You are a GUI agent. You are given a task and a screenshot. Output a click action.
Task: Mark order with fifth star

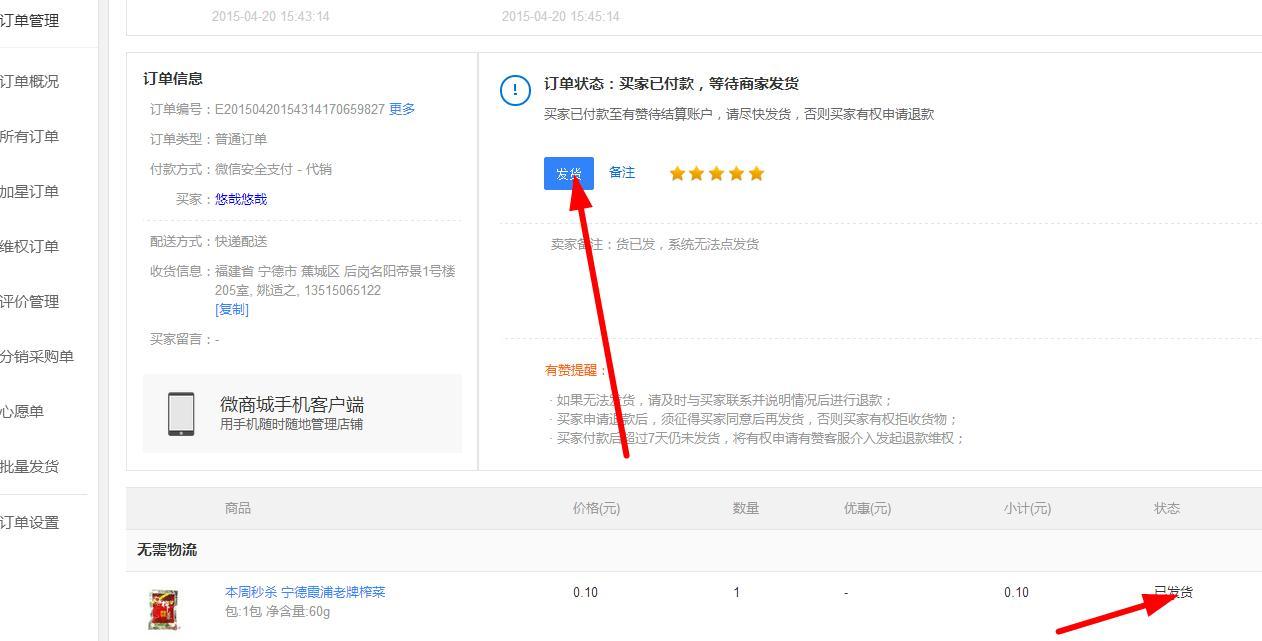tap(756, 174)
